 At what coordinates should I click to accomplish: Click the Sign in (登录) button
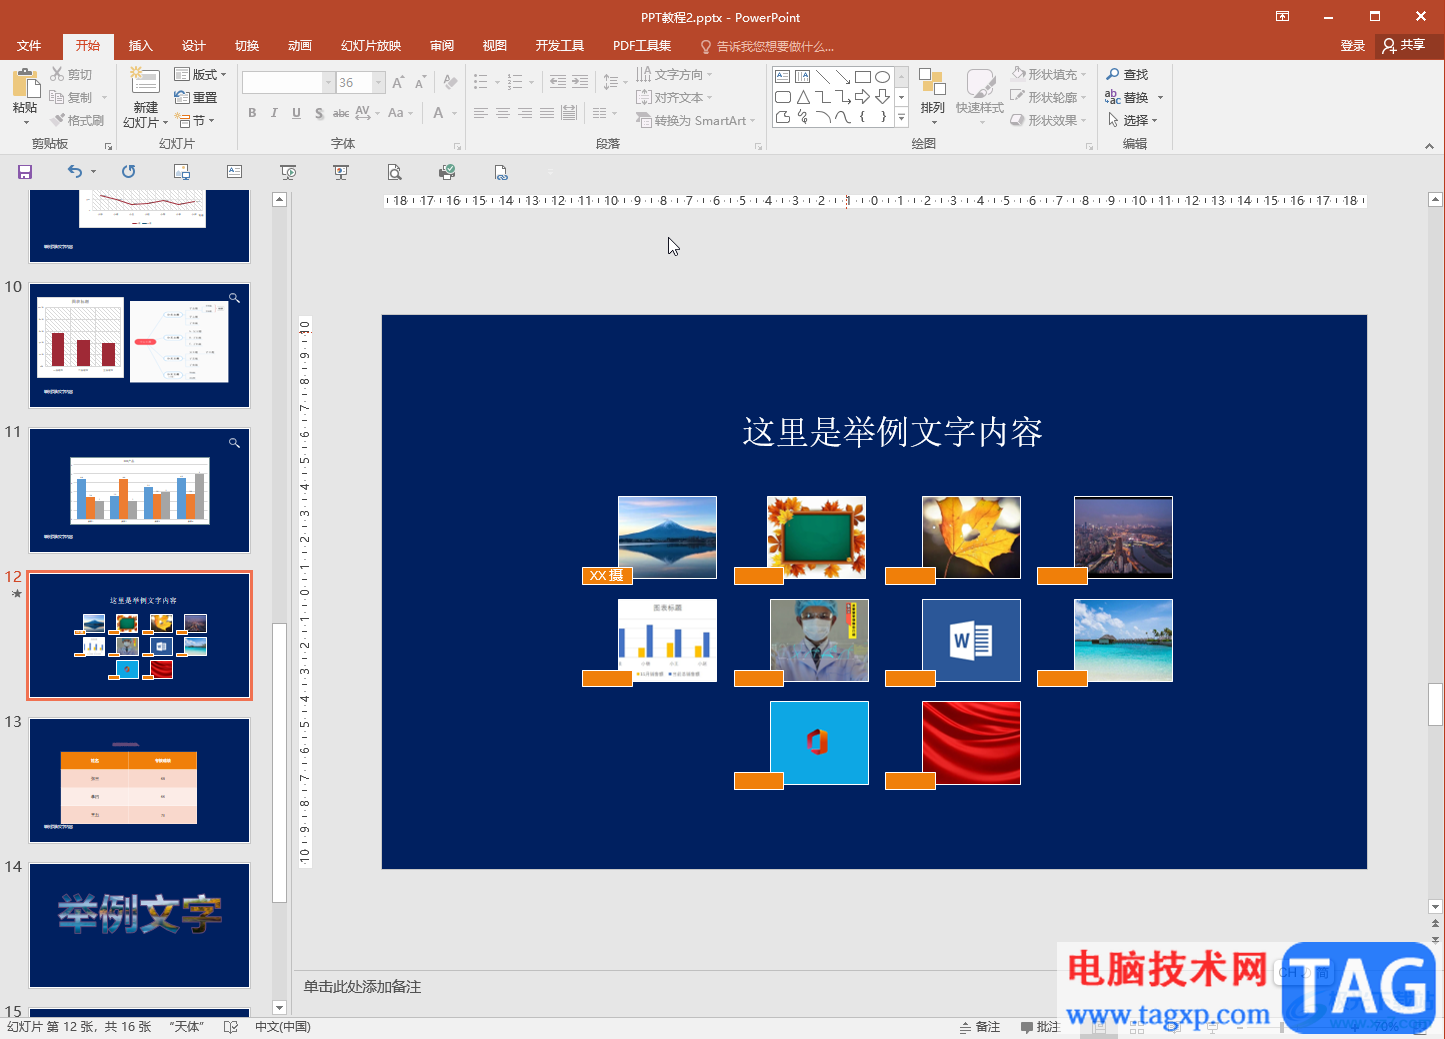(x=1352, y=46)
